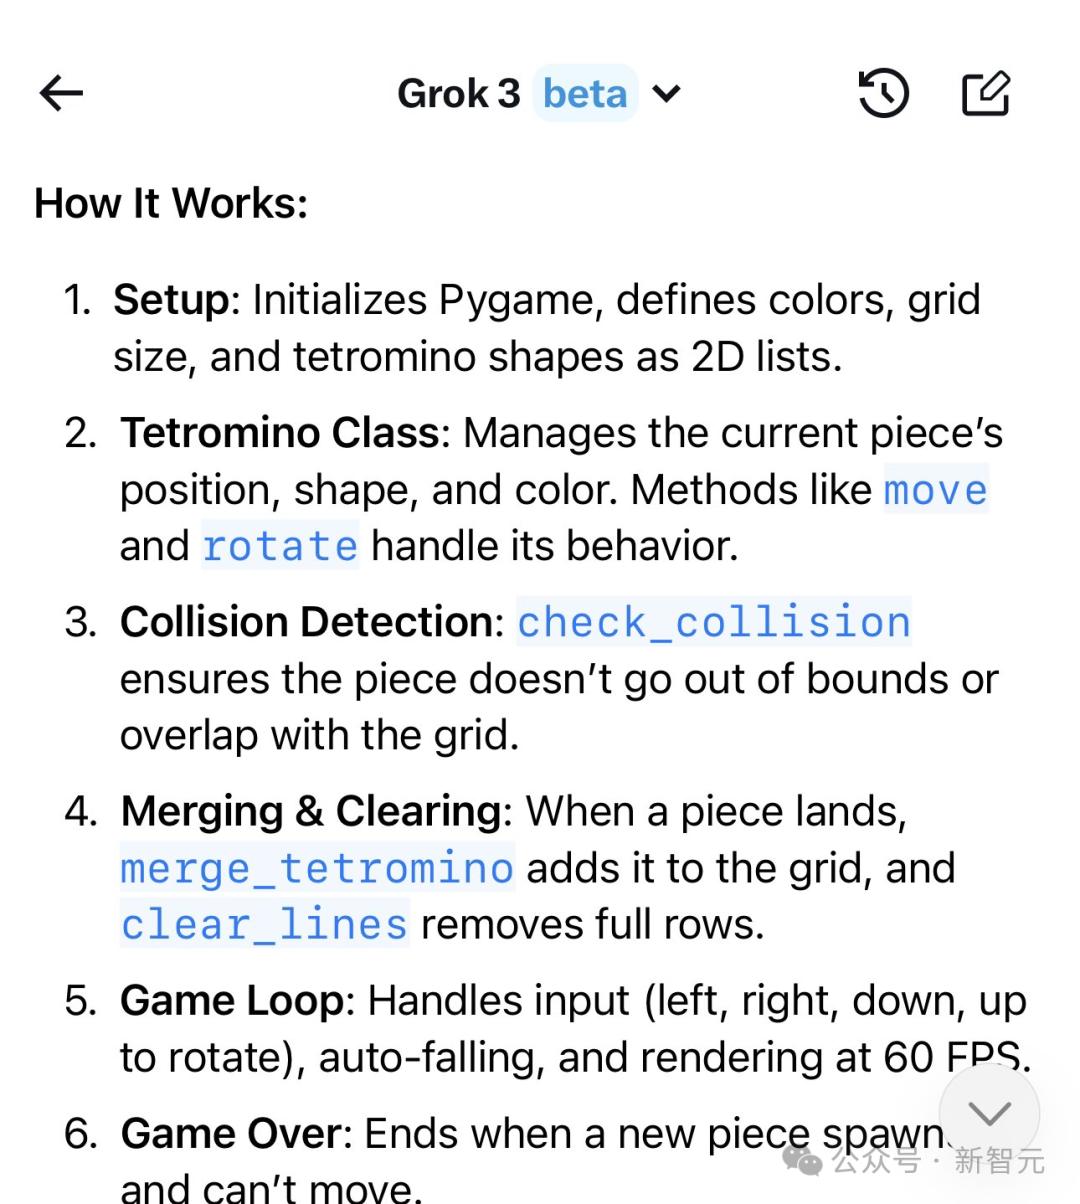This screenshot has height=1204, width=1080.
Task: Select the Tetromino Class bold label
Action: point(280,433)
